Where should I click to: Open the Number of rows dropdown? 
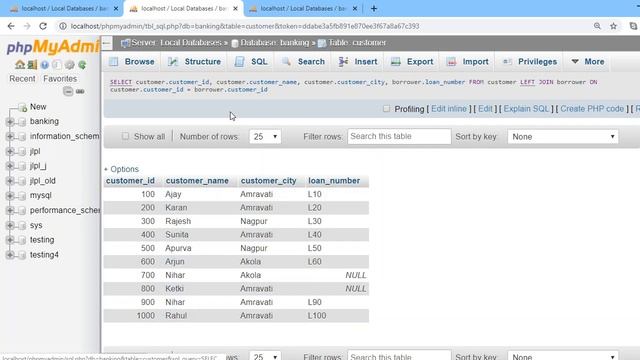tap(265, 137)
